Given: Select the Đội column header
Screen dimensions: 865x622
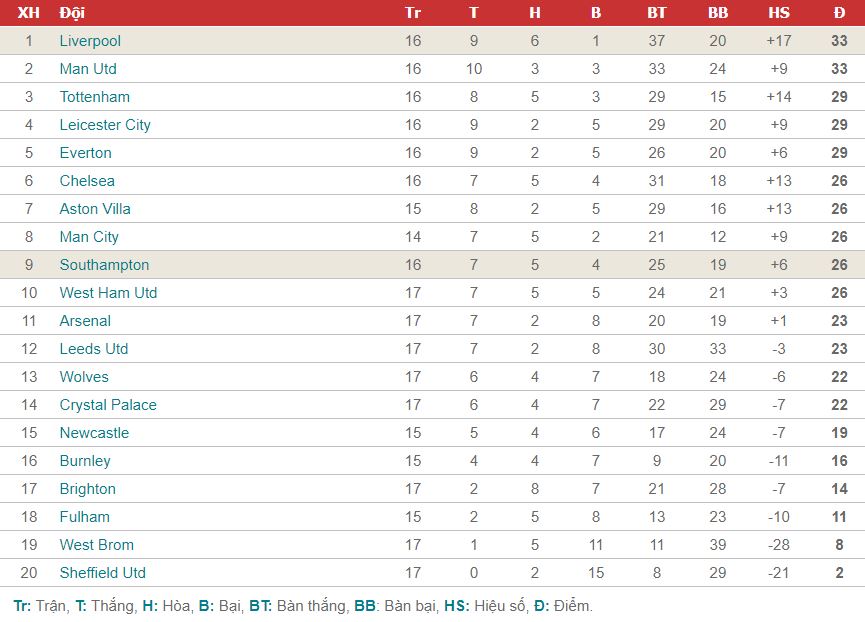Looking at the screenshot, I should pyautogui.click(x=72, y=13).
